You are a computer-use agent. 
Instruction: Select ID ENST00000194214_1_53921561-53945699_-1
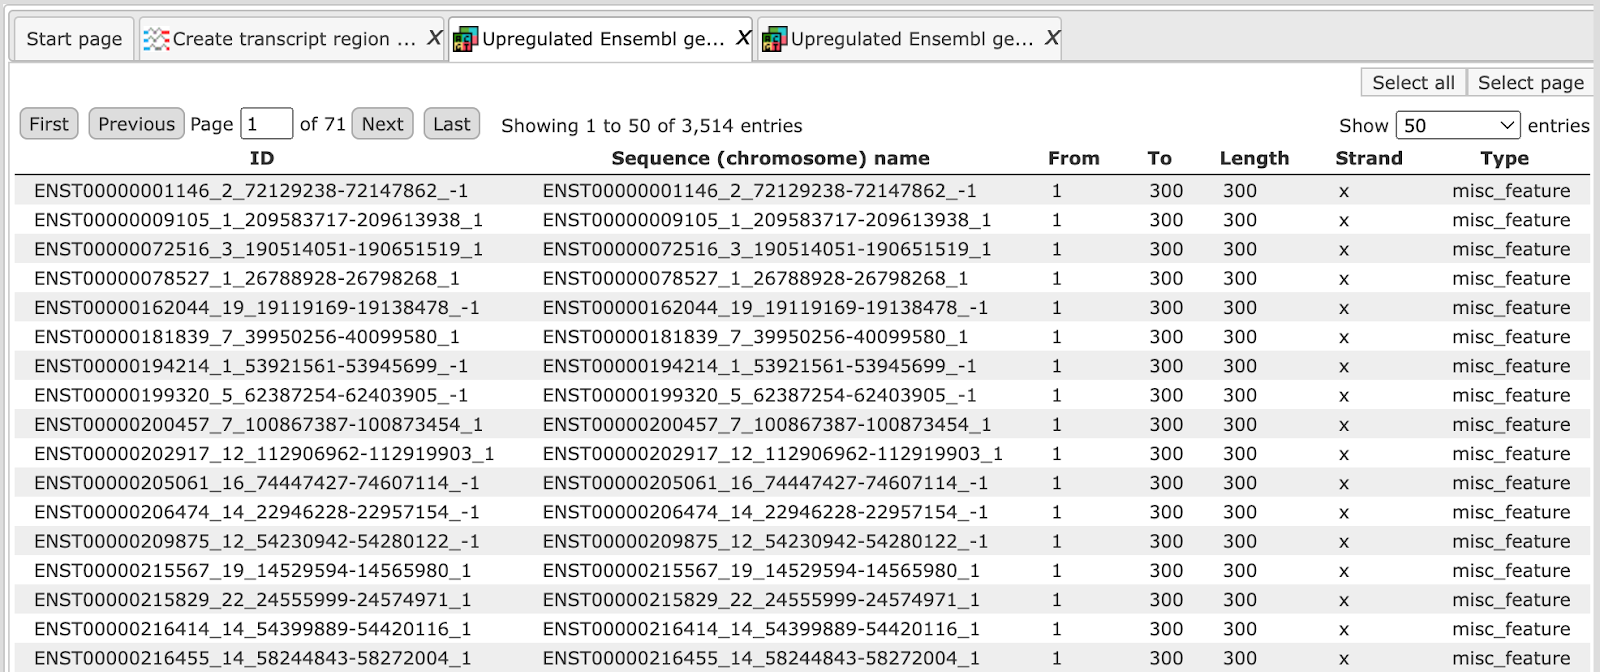(x=251, y=366)
